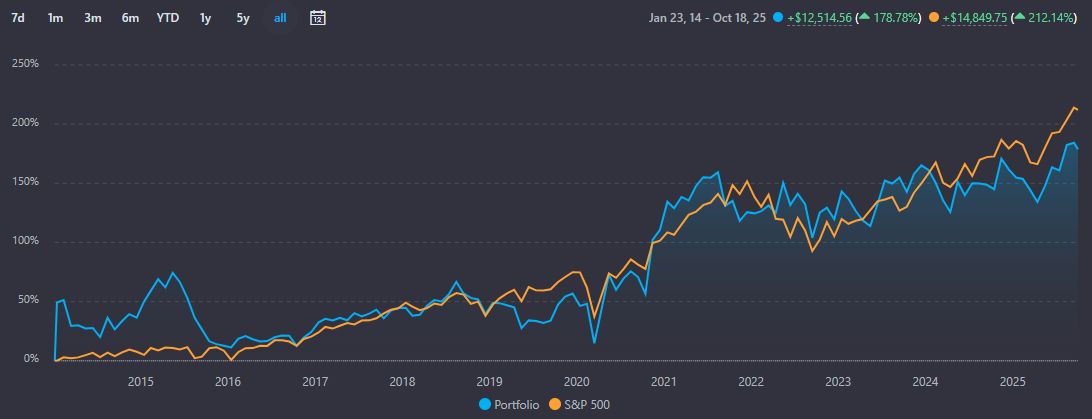This screenshot has width=1092, height=419.
Task: Choose the 3m time range
Action: tap(92, 17)
